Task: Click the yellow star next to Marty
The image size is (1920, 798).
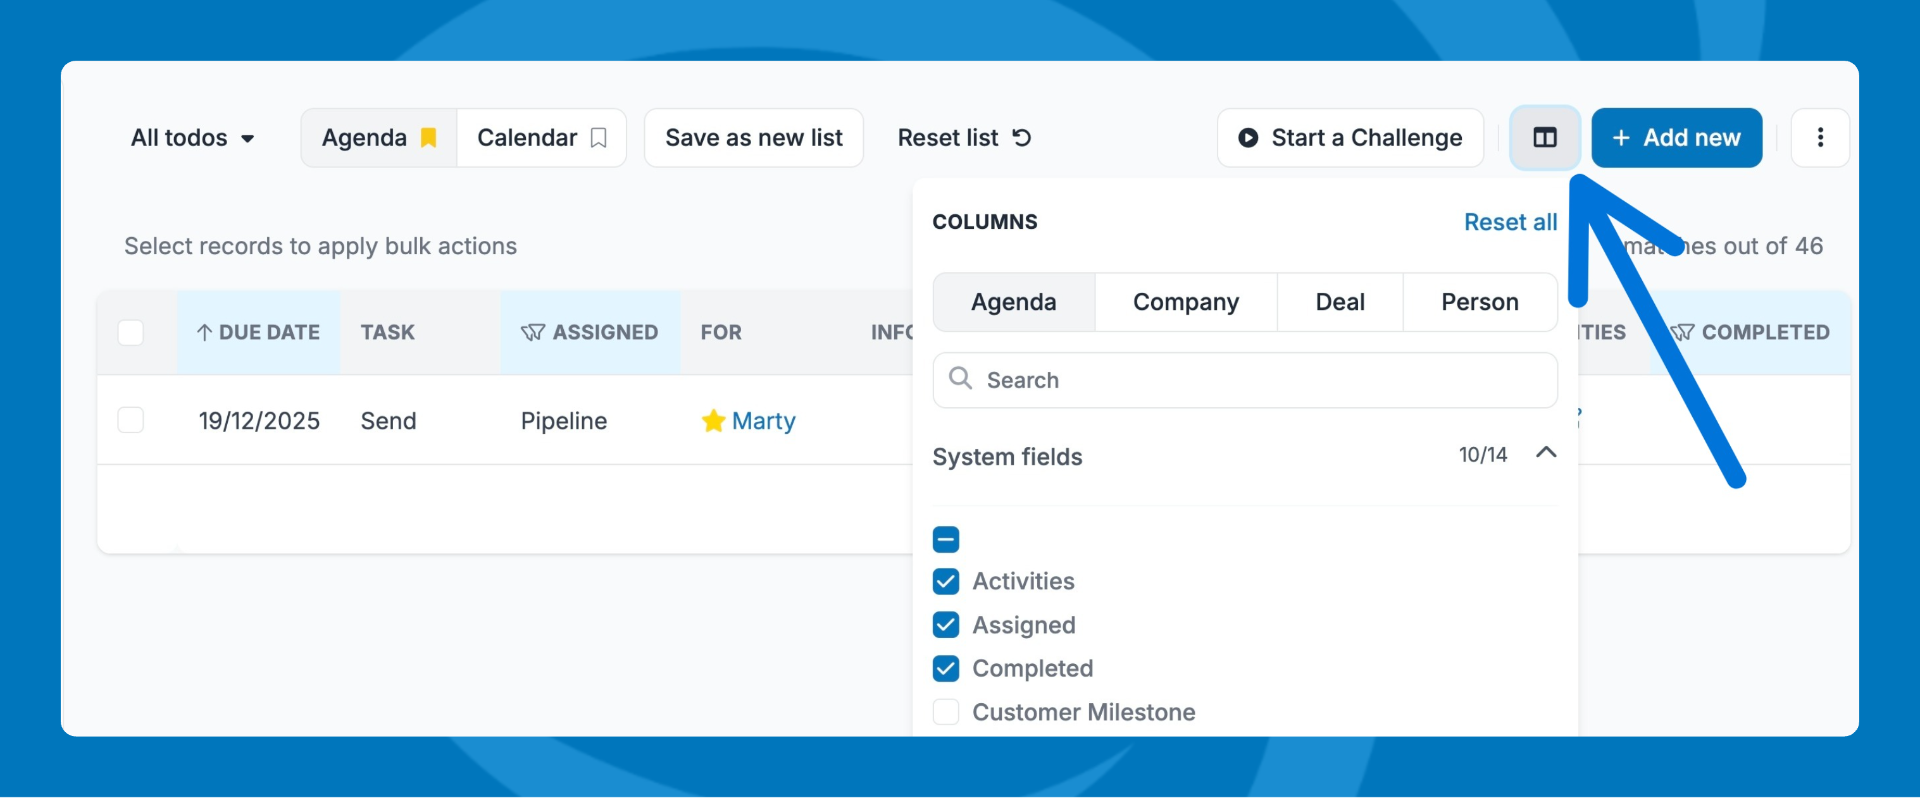Action: point(713,421)
